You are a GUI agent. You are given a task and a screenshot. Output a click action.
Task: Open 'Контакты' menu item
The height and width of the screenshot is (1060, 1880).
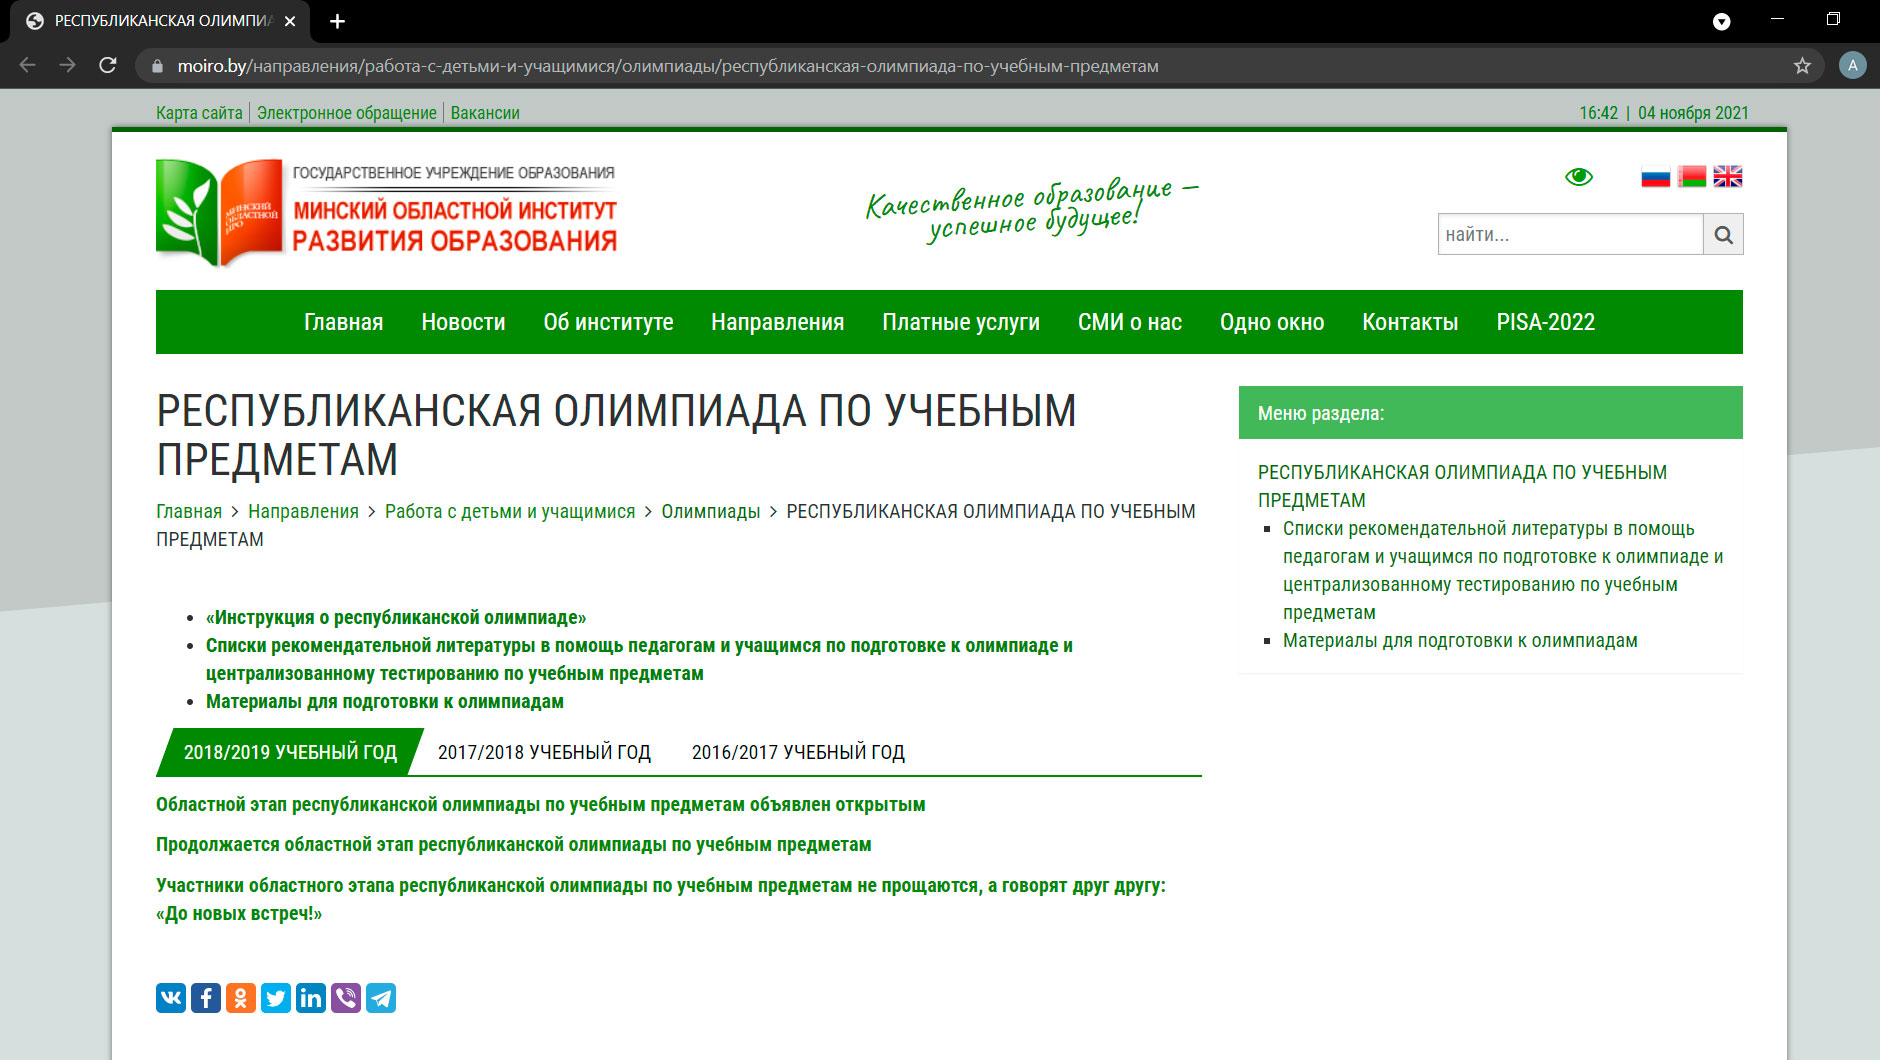(1410, 322)
